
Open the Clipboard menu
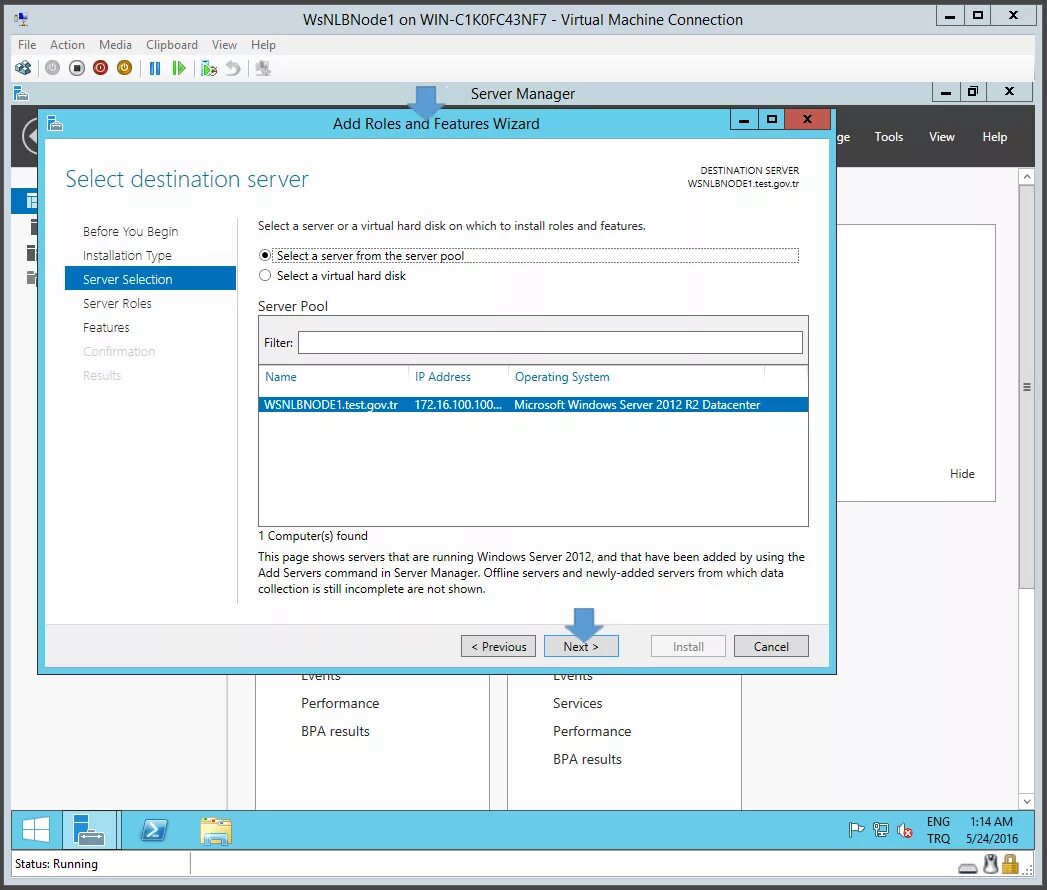[172, 45]
